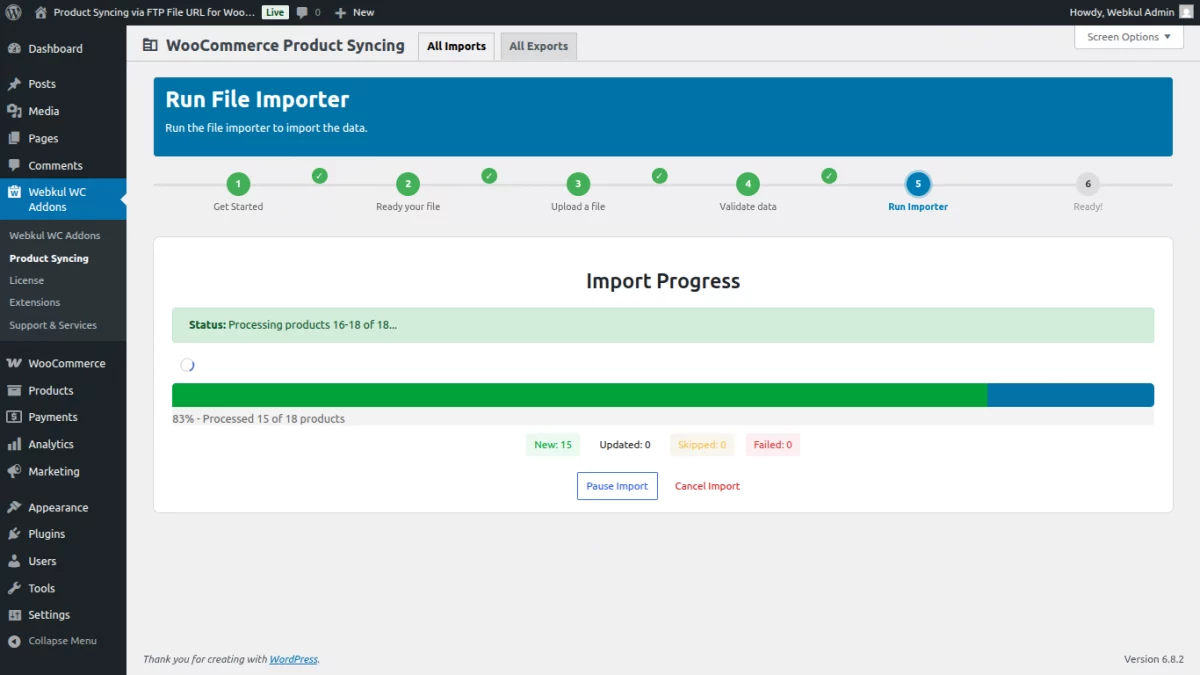Click the Marketing megaphone icon
Screen dimensions: 1200x675
(x=14, y=471)
